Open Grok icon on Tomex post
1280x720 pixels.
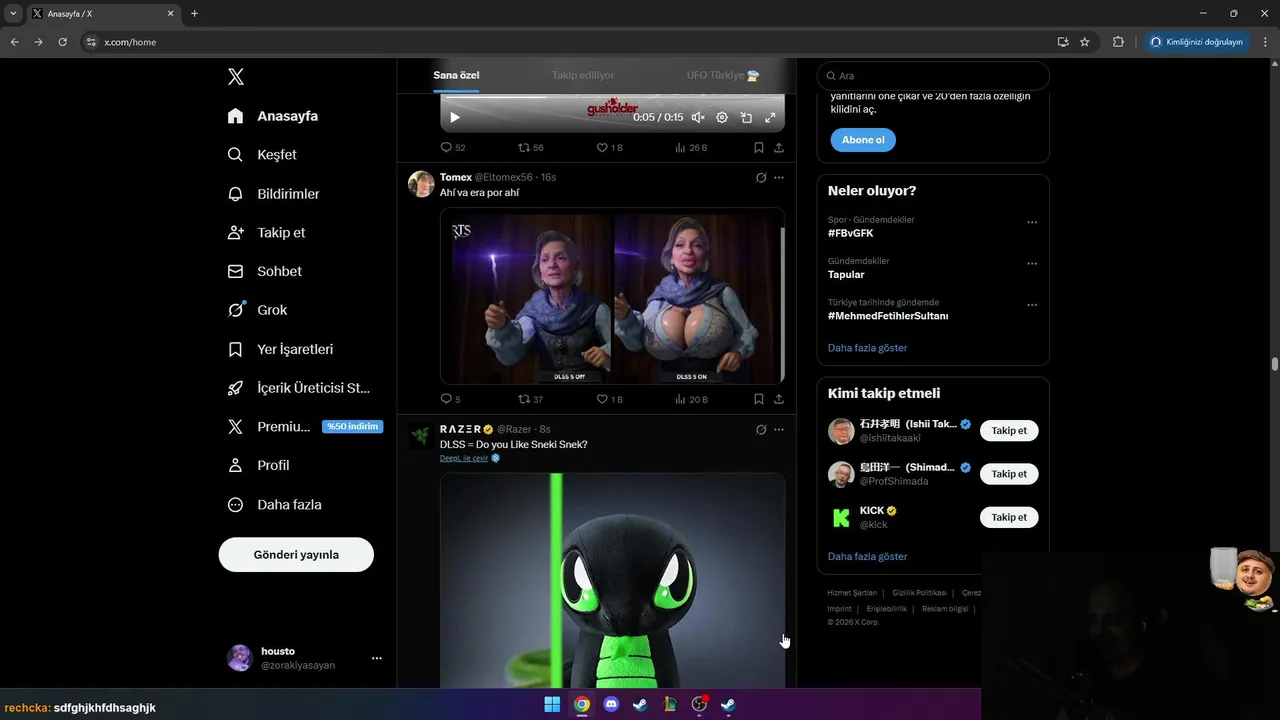(x=761, y=177)
